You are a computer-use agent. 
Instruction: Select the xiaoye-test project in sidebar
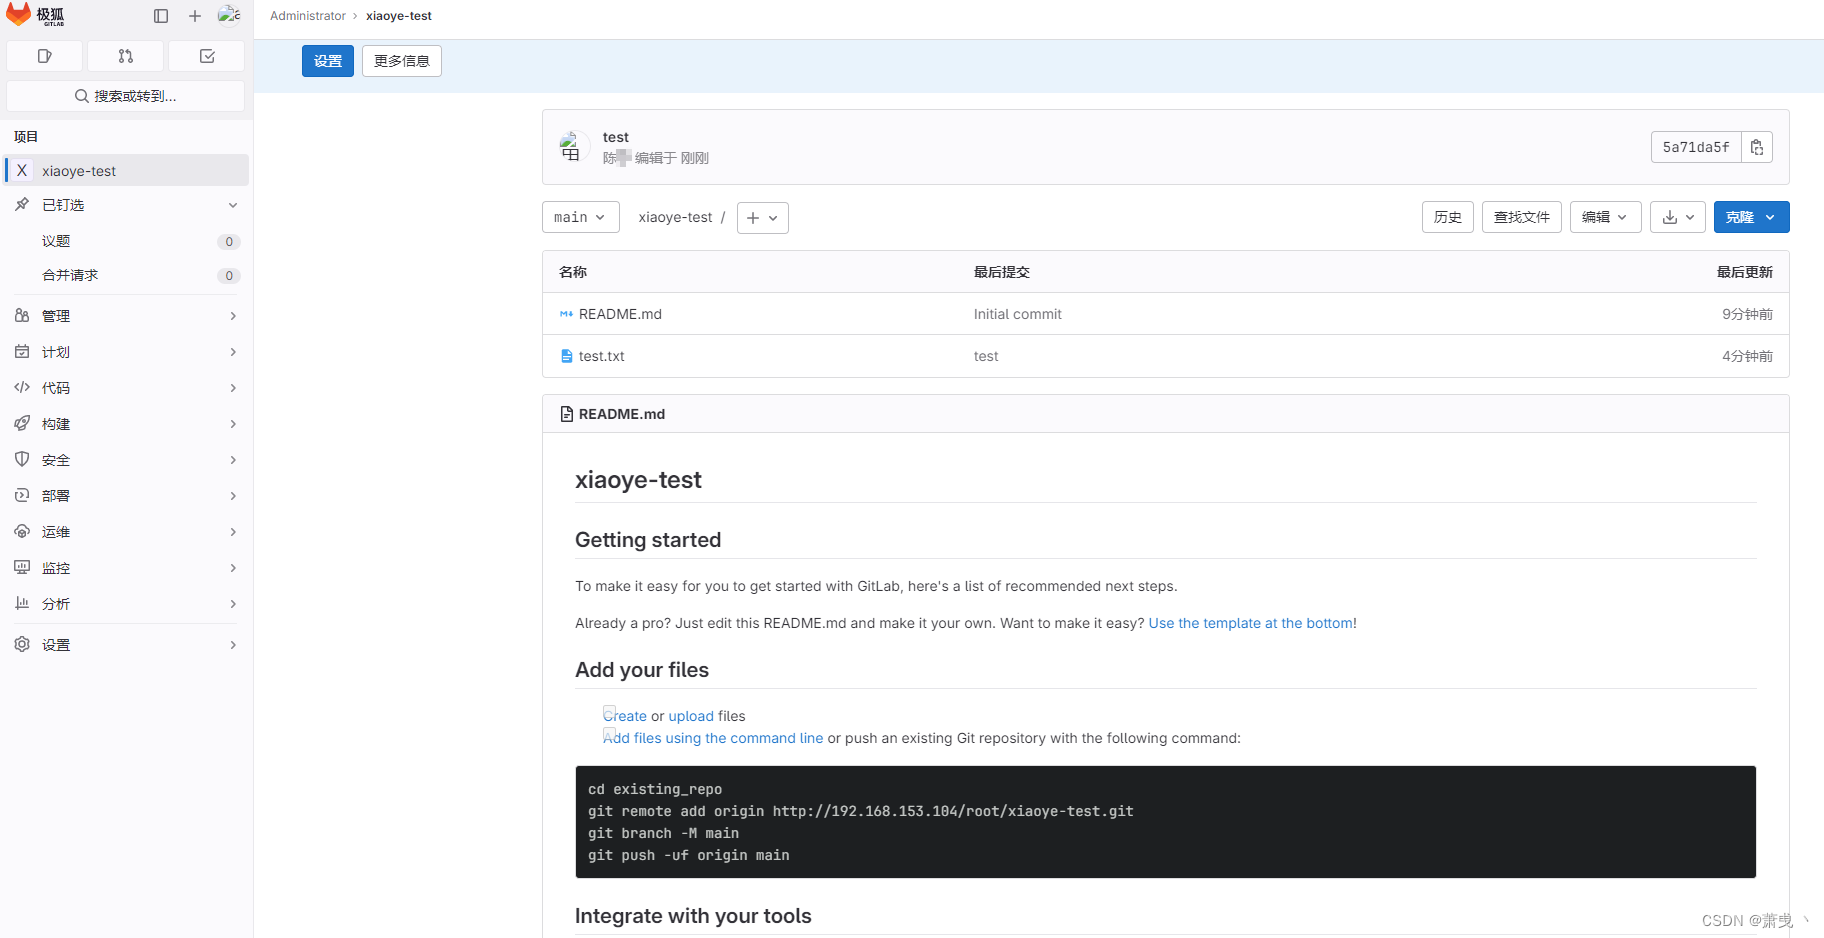[126, 170]
